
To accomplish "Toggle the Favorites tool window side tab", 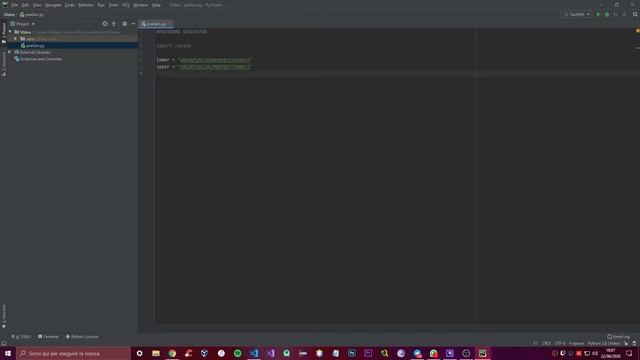I will click(4, 316).
